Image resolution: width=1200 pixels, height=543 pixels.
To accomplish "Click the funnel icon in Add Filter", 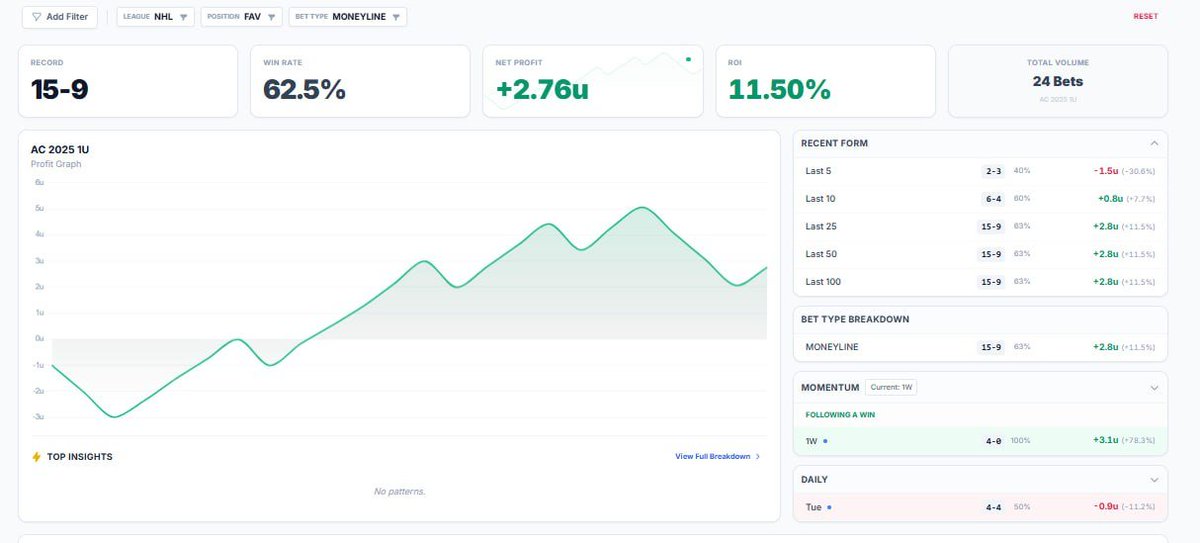I will coord(37,17).
